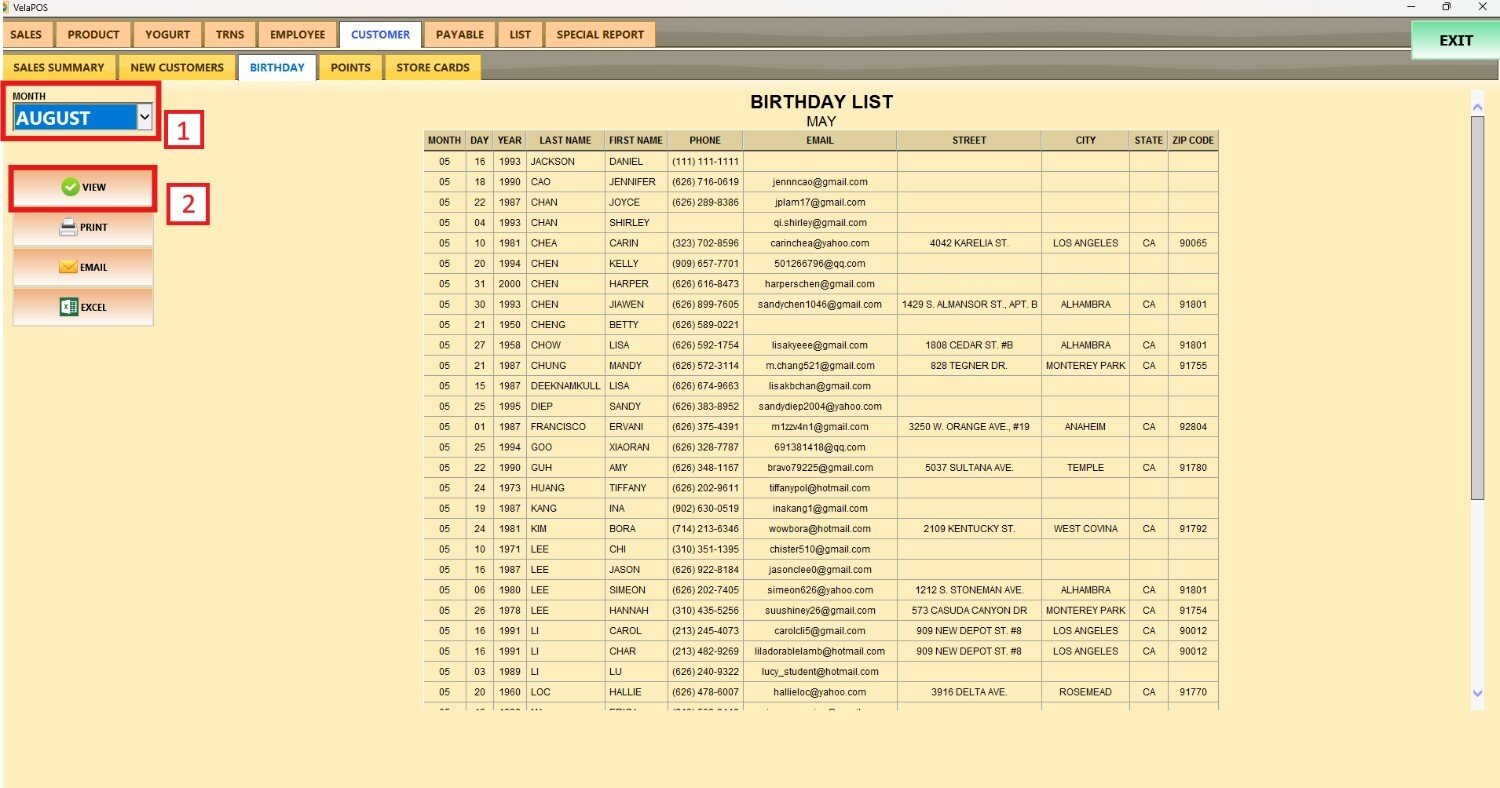This screenshot has height=788, width=1500.
Task: Click the scroll down arrow of the list
Action: point(1477,693)
